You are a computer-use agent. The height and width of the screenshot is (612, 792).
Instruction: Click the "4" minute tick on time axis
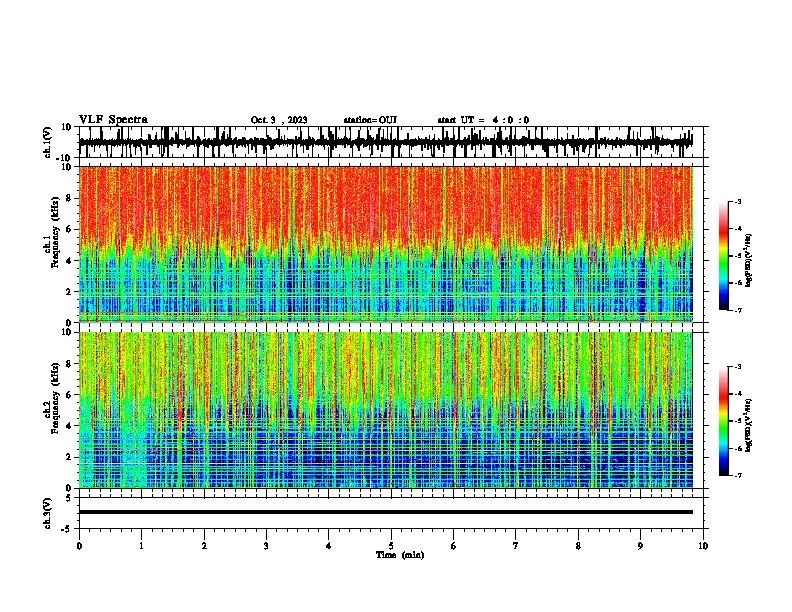[x=329, y=546]
